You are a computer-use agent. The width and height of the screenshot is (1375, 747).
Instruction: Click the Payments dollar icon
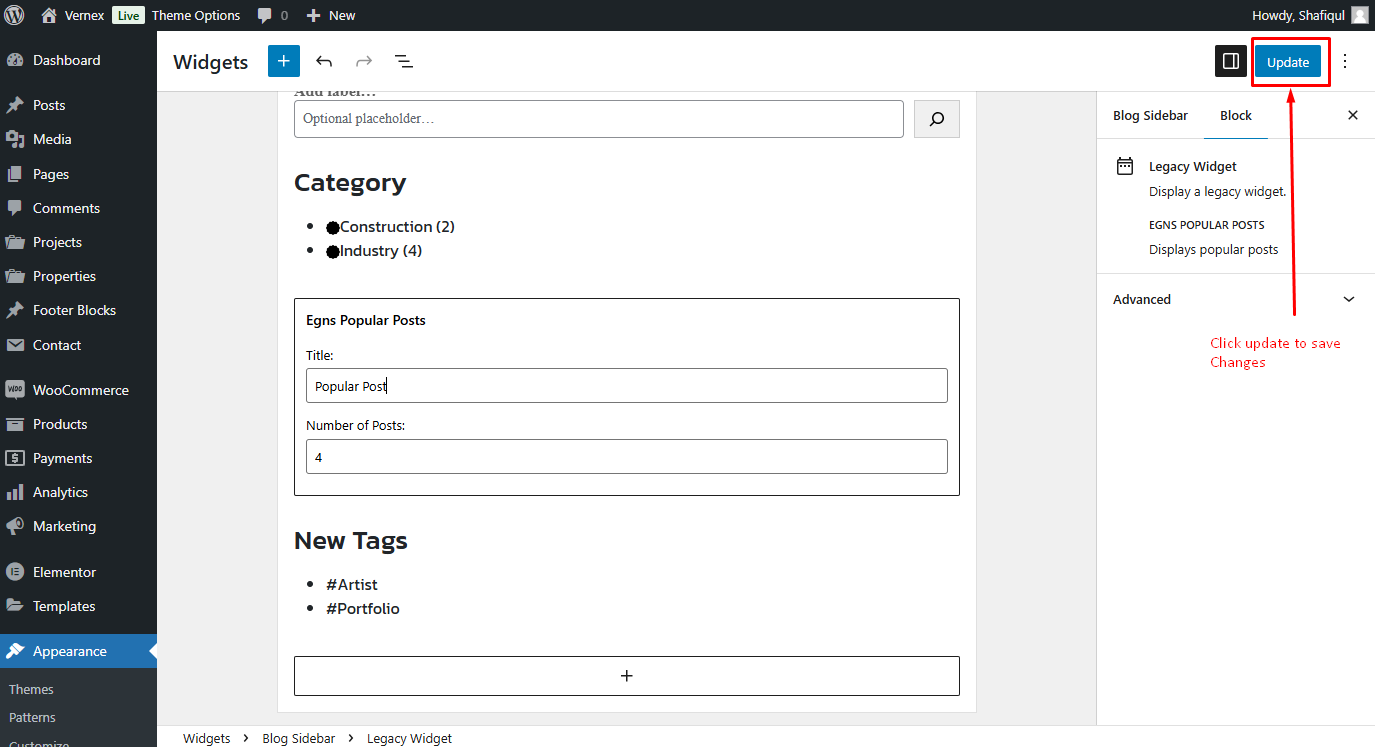pos(15,458)
